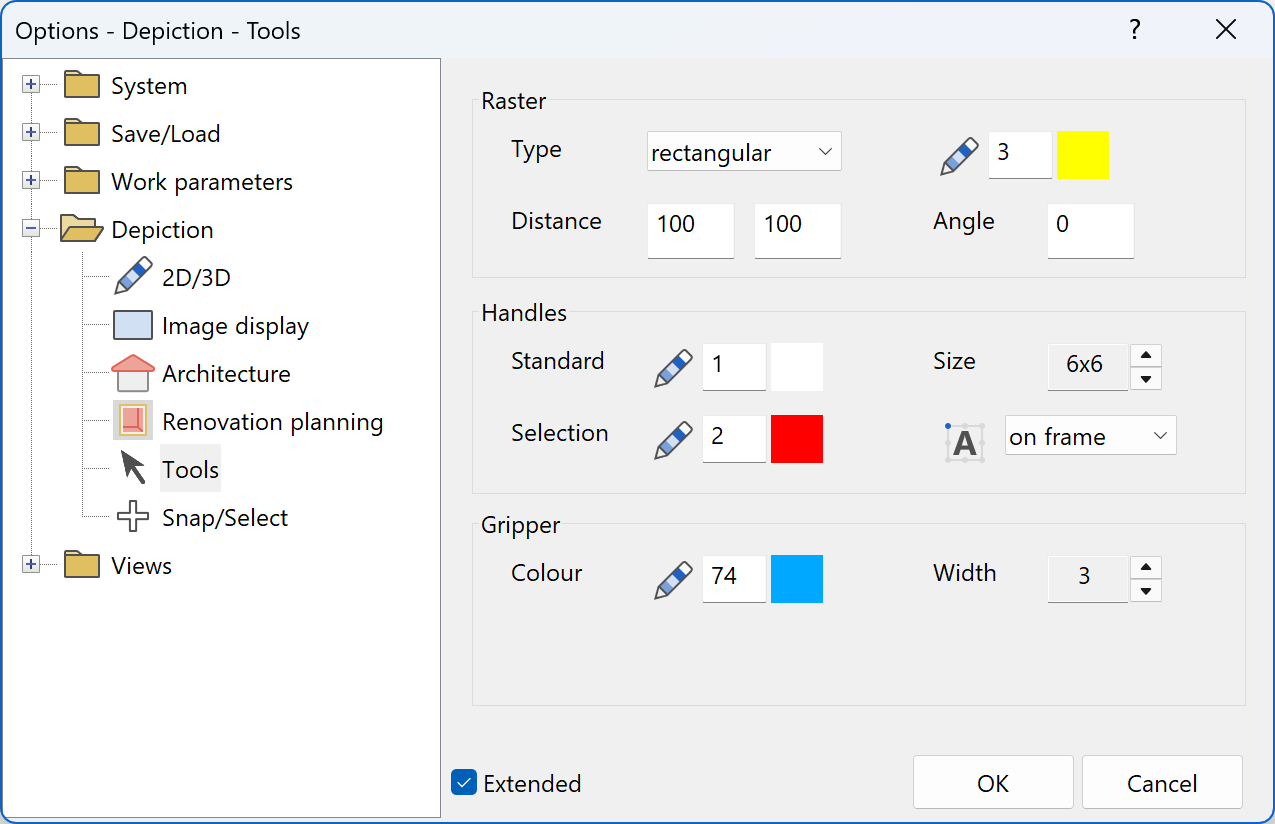Click the cross icon next to Snap/Select

pyautogui.click(x=131, y=516)
